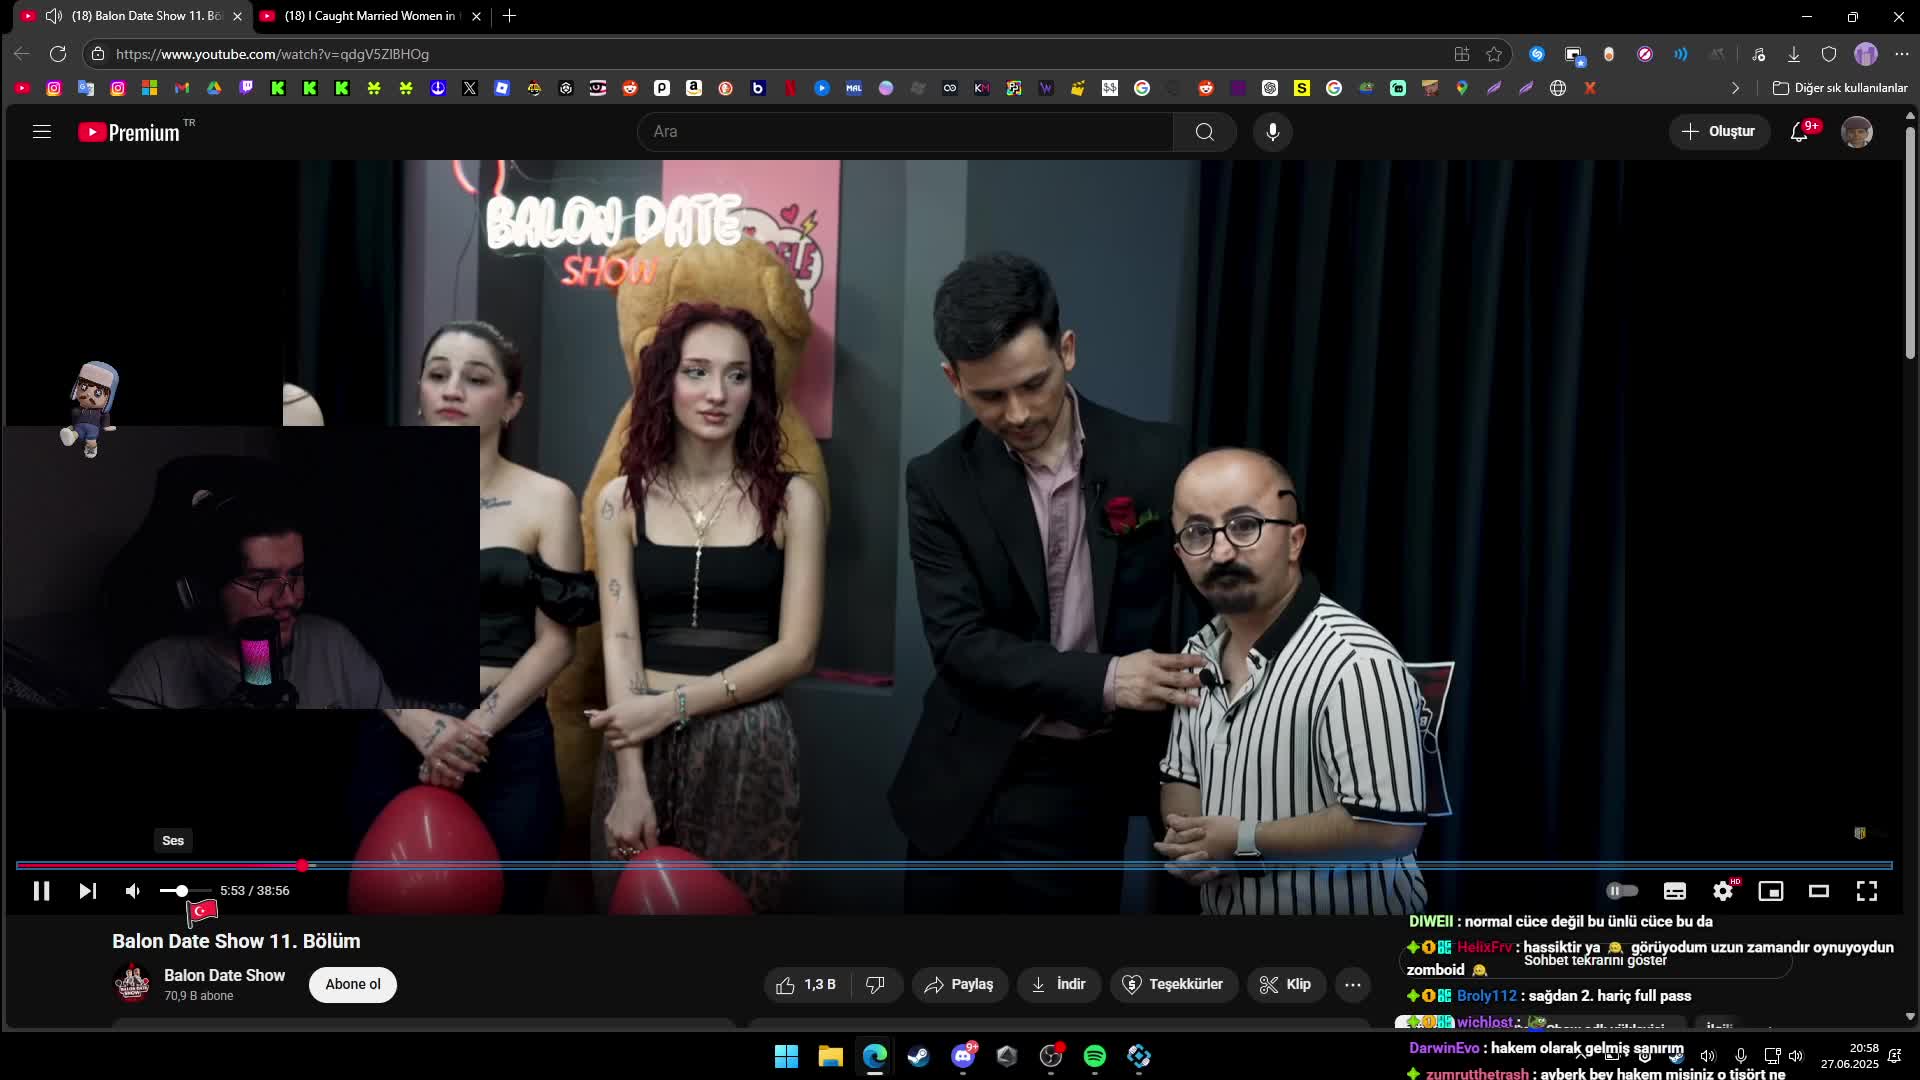Screen dimensions: 1920x1080
Task: Open the video settings gear
Action: (1722, 891)
